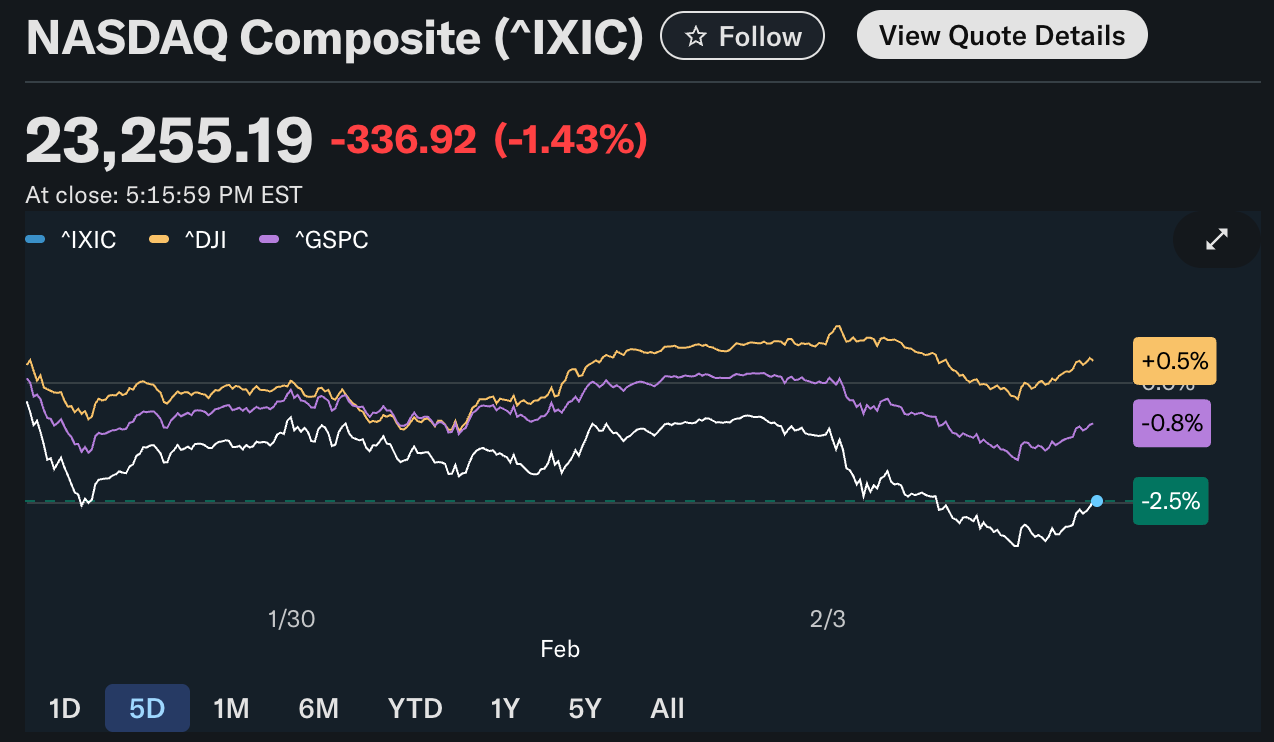Click the purple ^GSPC legend color marker
This screenshot has height=742, width=1274.
click(267, 240)
